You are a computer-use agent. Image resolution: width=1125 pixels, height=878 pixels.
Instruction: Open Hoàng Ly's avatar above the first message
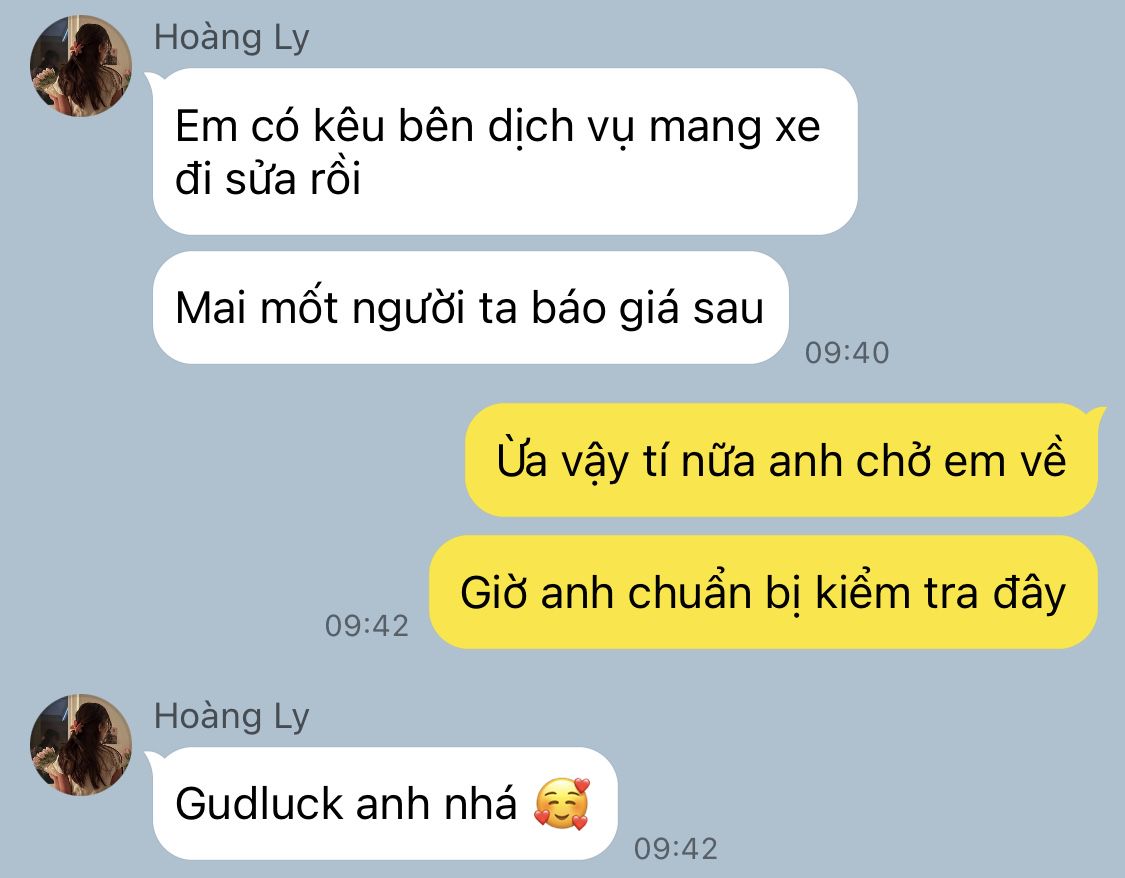click(x=81, y=66)
